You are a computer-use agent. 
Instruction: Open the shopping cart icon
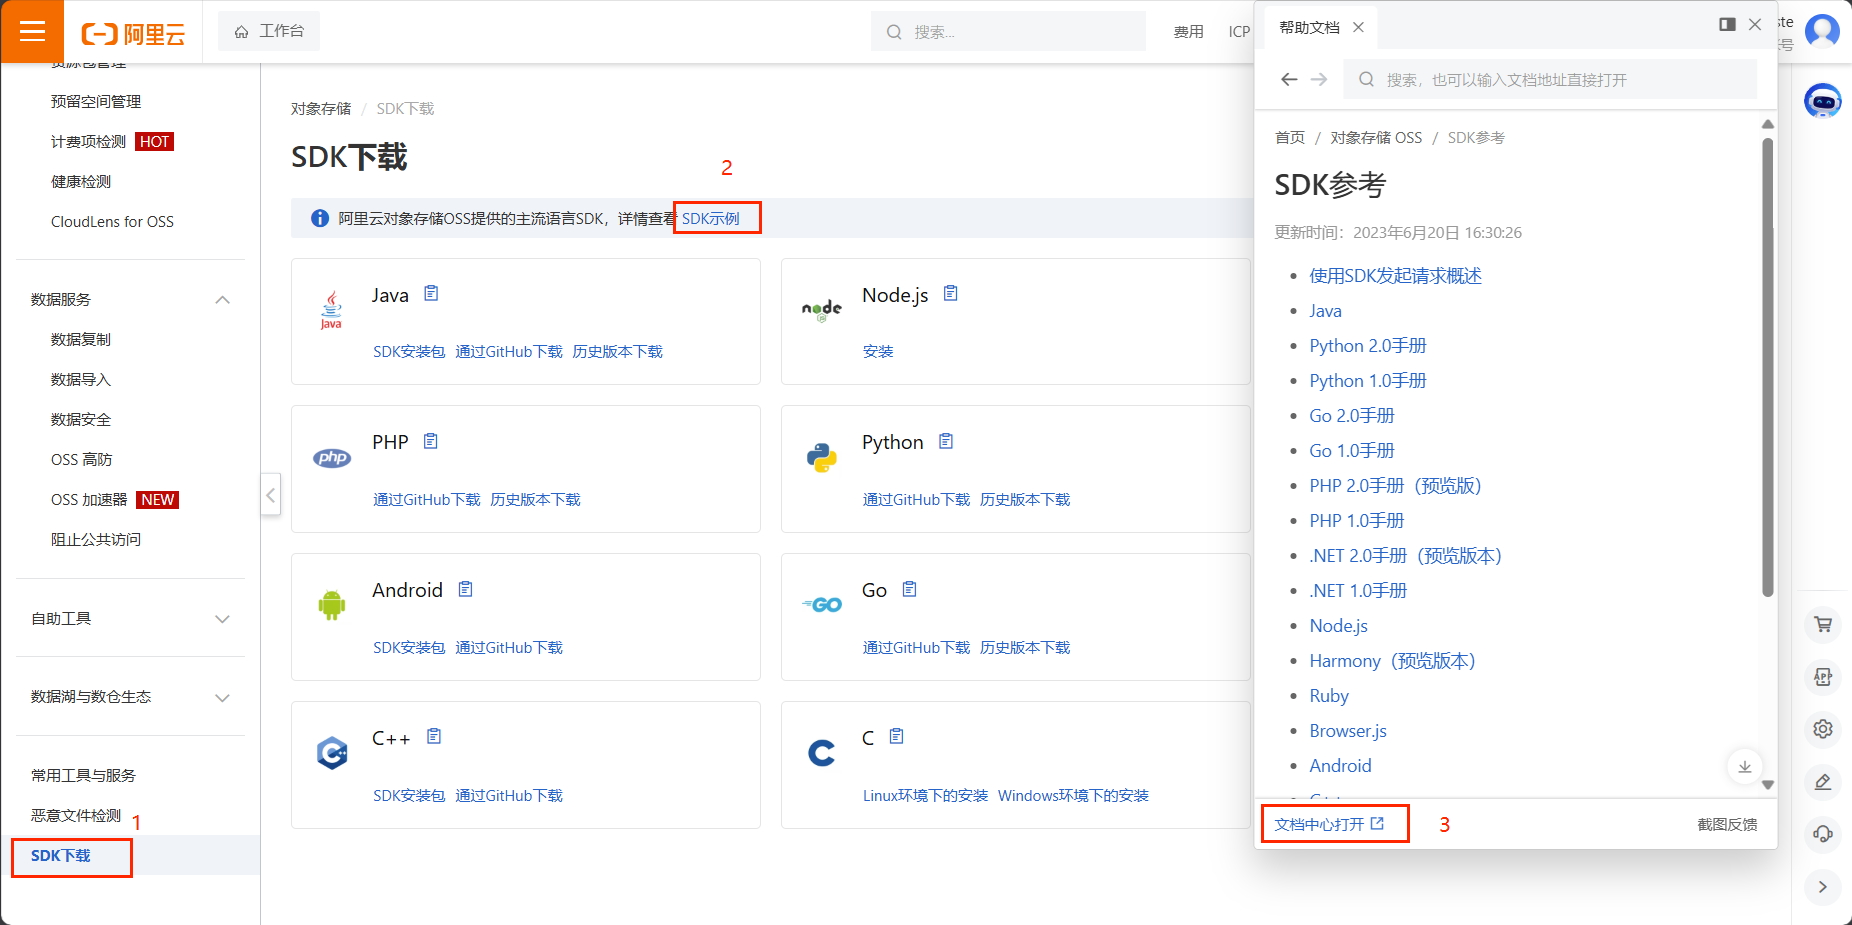pyautogui.click(x=1823, y=624)
